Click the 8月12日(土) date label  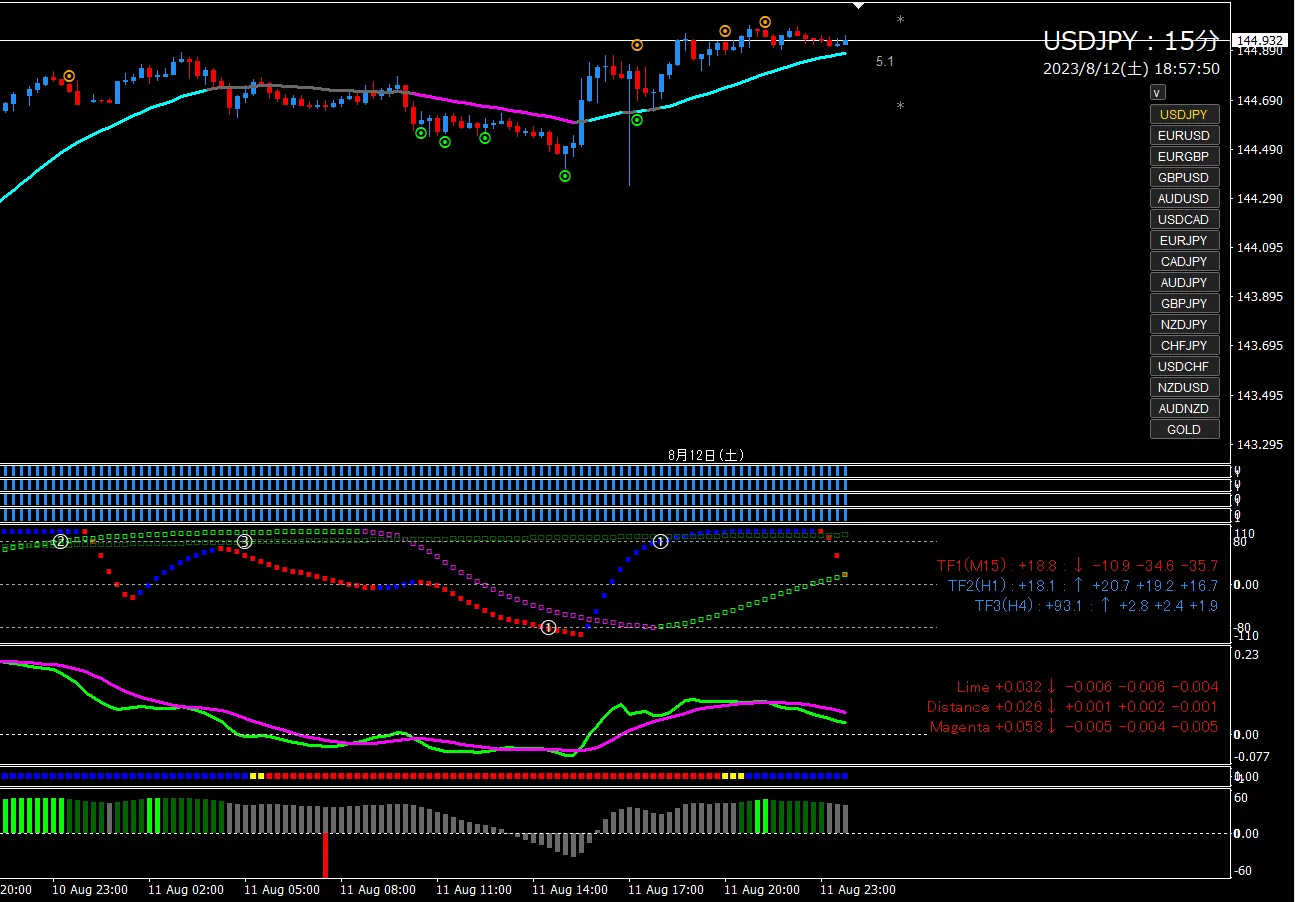(706, 455)
